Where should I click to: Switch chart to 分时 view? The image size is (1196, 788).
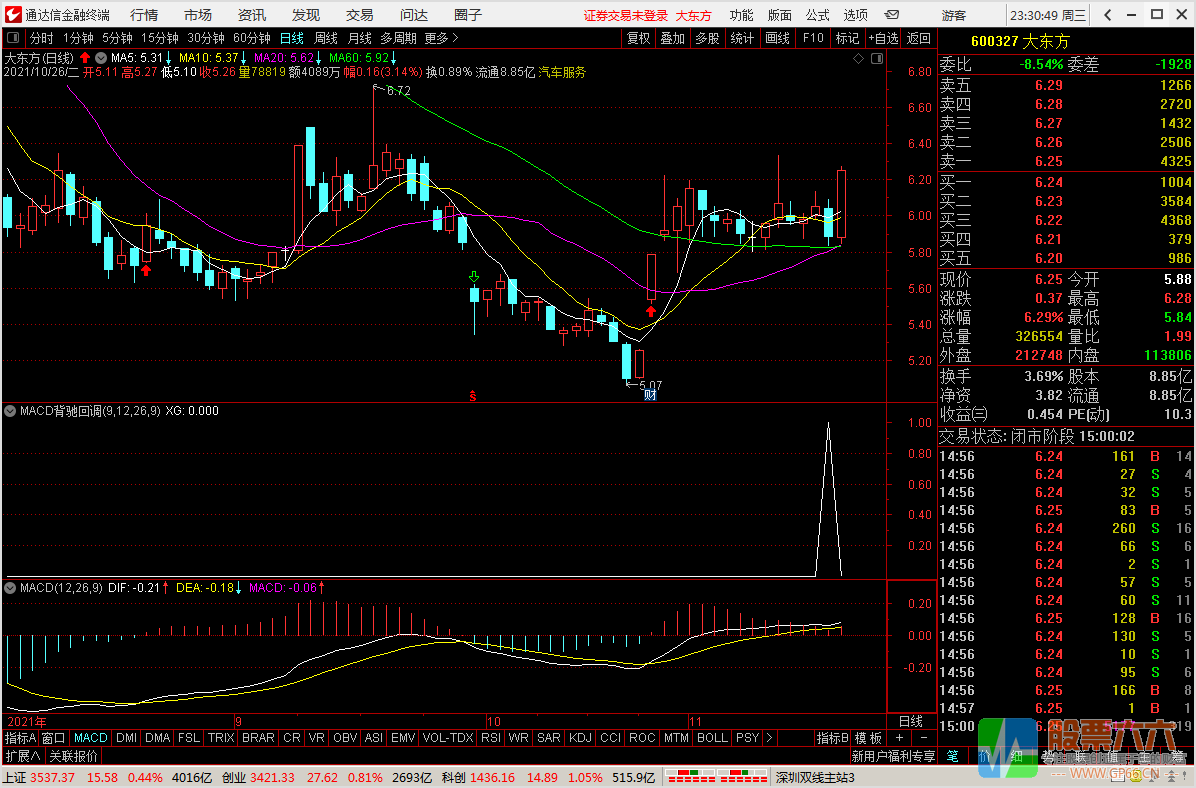pos(41,38)
